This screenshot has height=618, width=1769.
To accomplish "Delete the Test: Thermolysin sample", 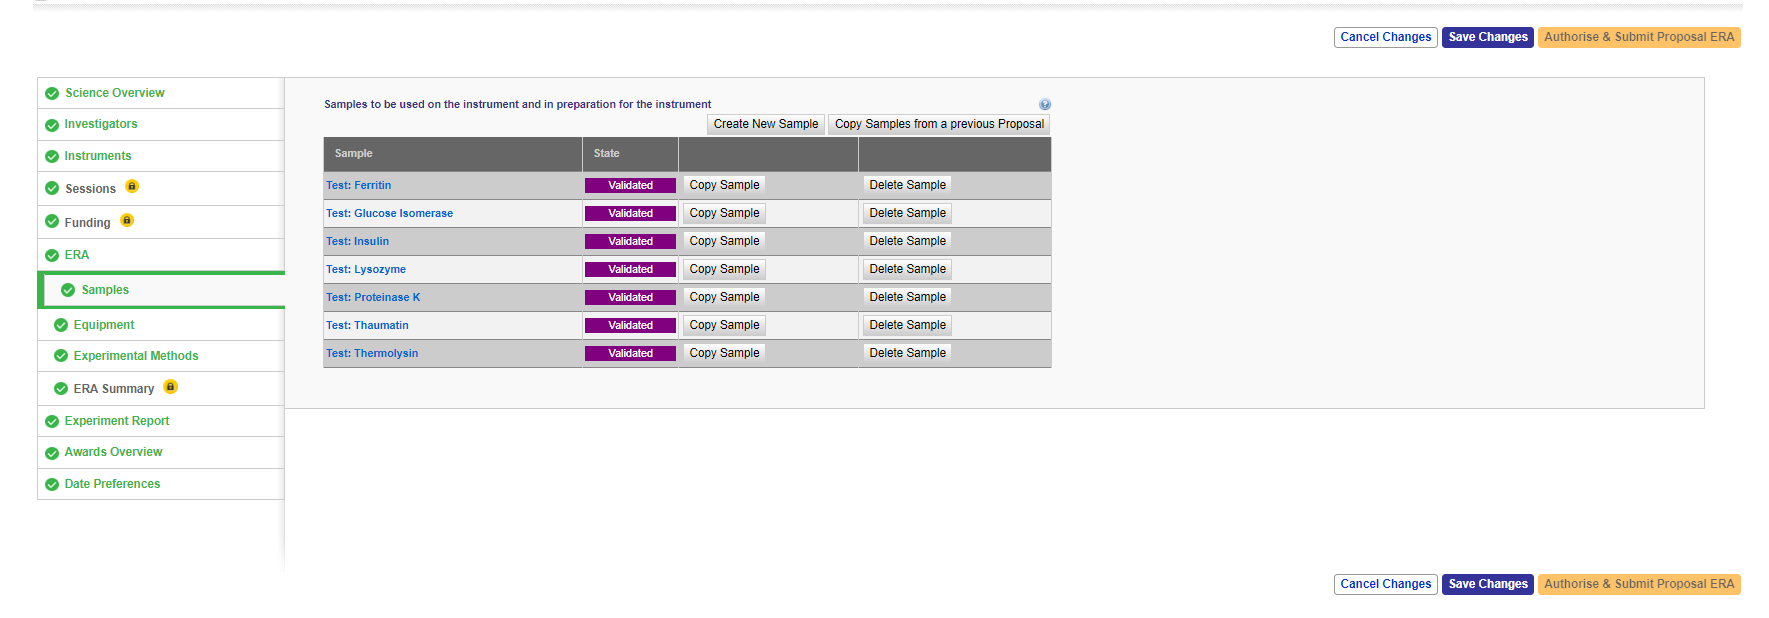I will point(907,353).
